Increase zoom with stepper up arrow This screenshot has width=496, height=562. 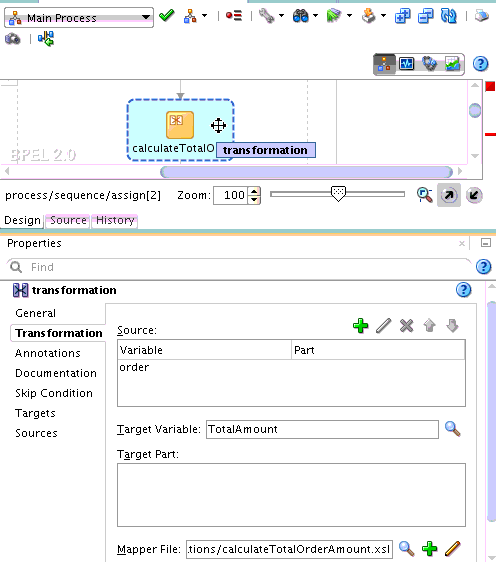tap(254, 192)
